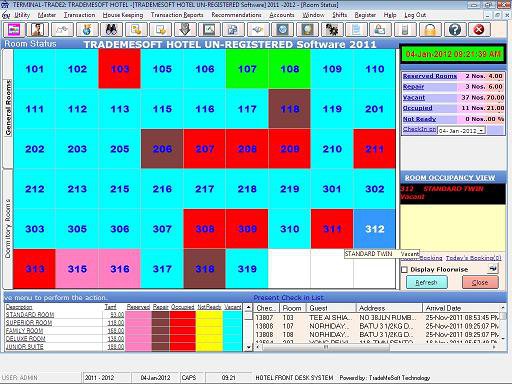Open the Reserved Rooms link
Image resolution: width=512 pixels, height=384 pixels.
coord(430,76)
